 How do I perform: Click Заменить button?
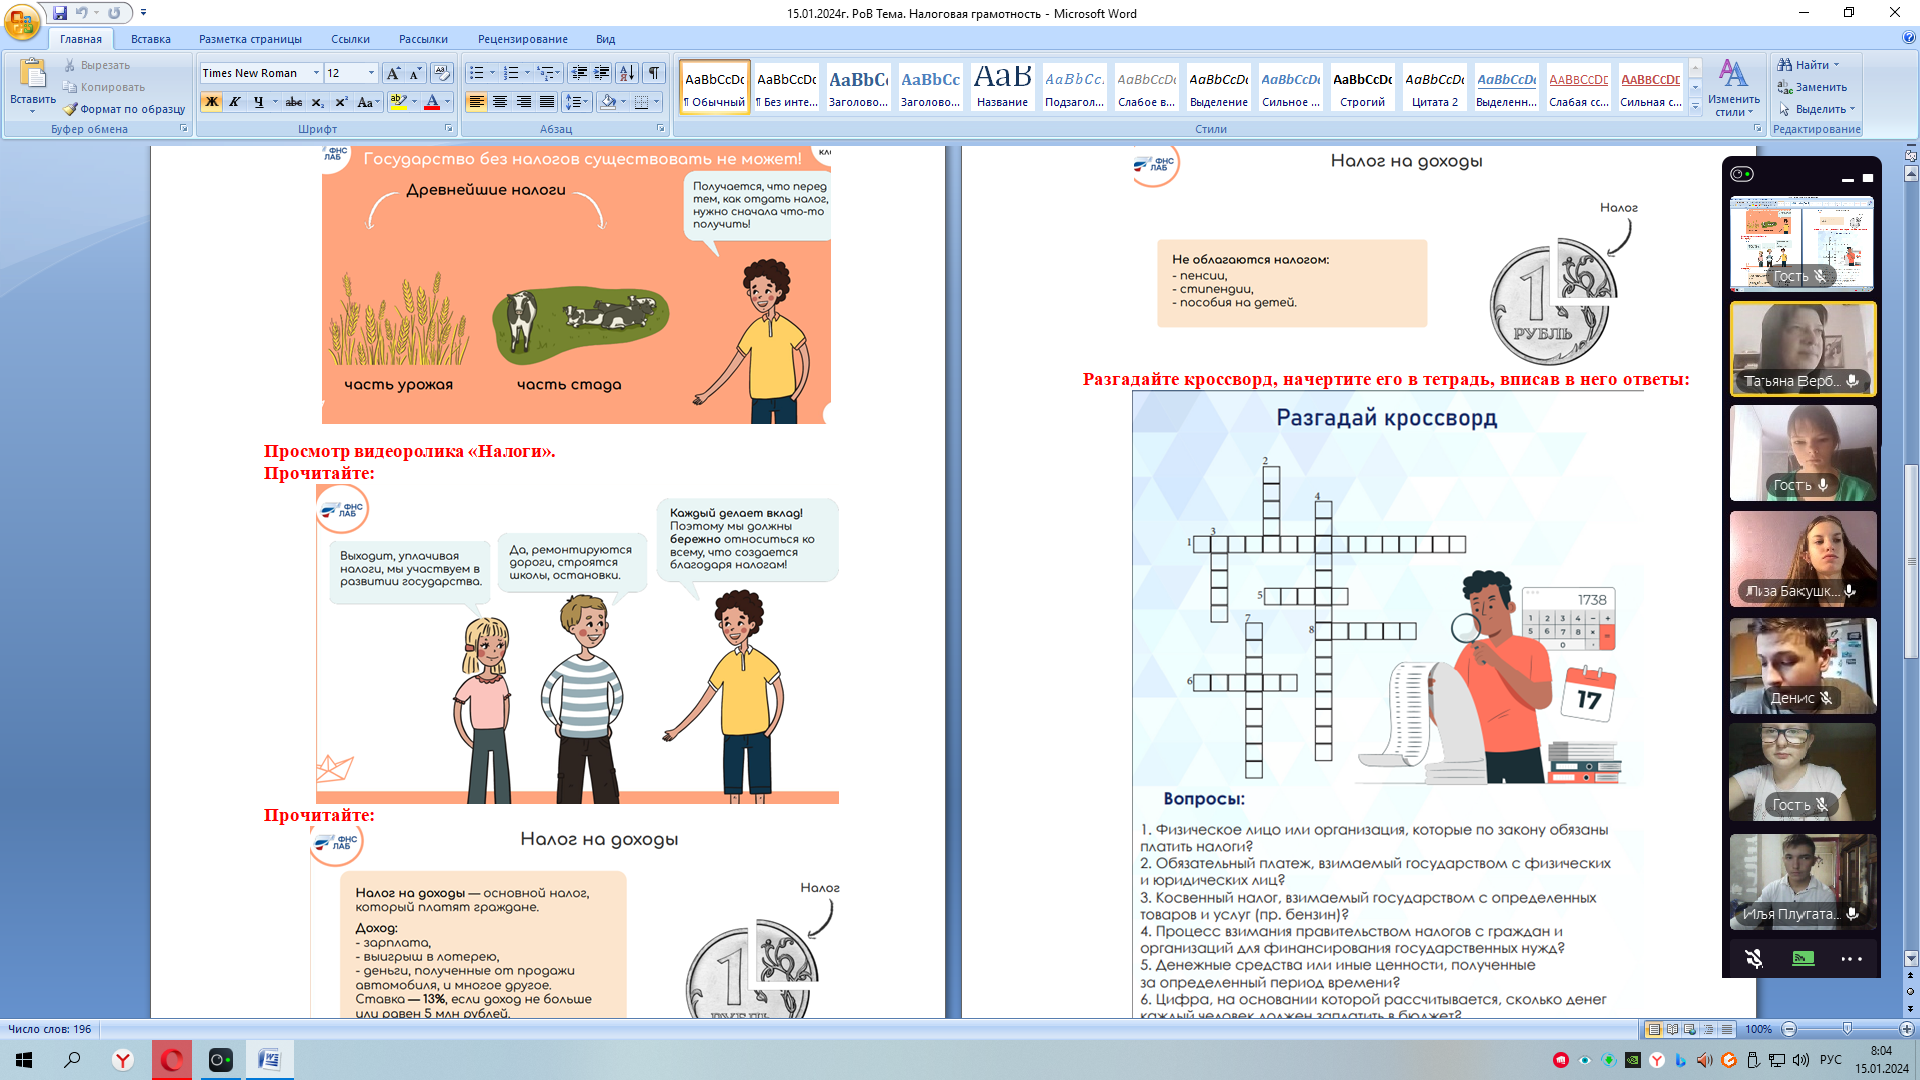tap(1812, 87)
